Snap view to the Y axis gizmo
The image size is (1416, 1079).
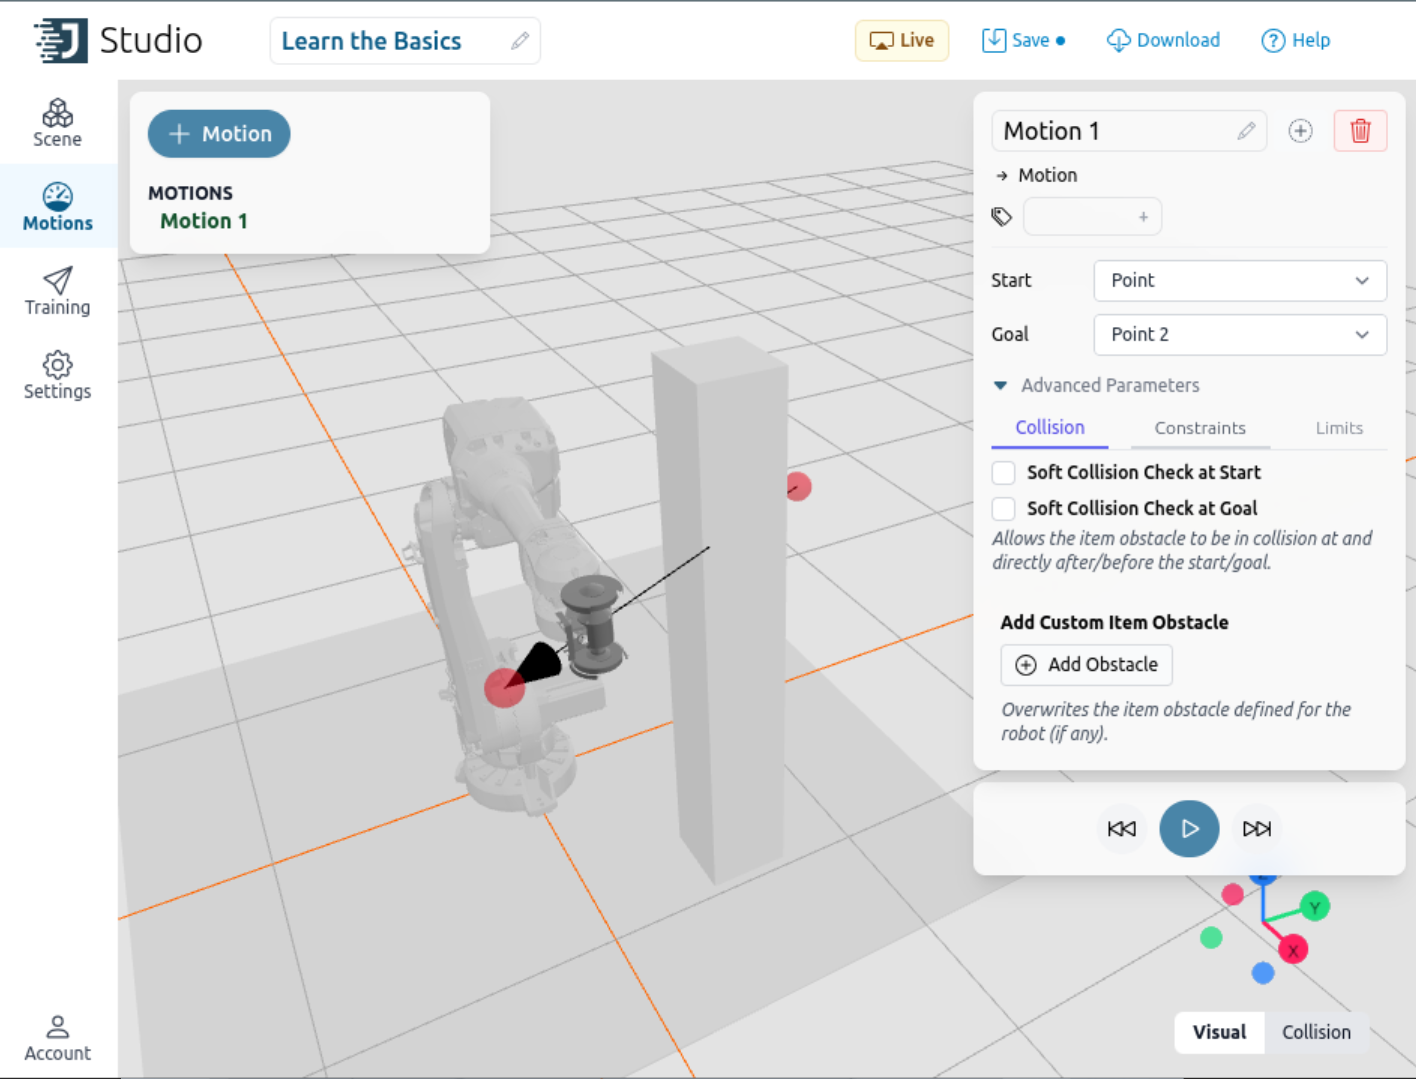1315,907
